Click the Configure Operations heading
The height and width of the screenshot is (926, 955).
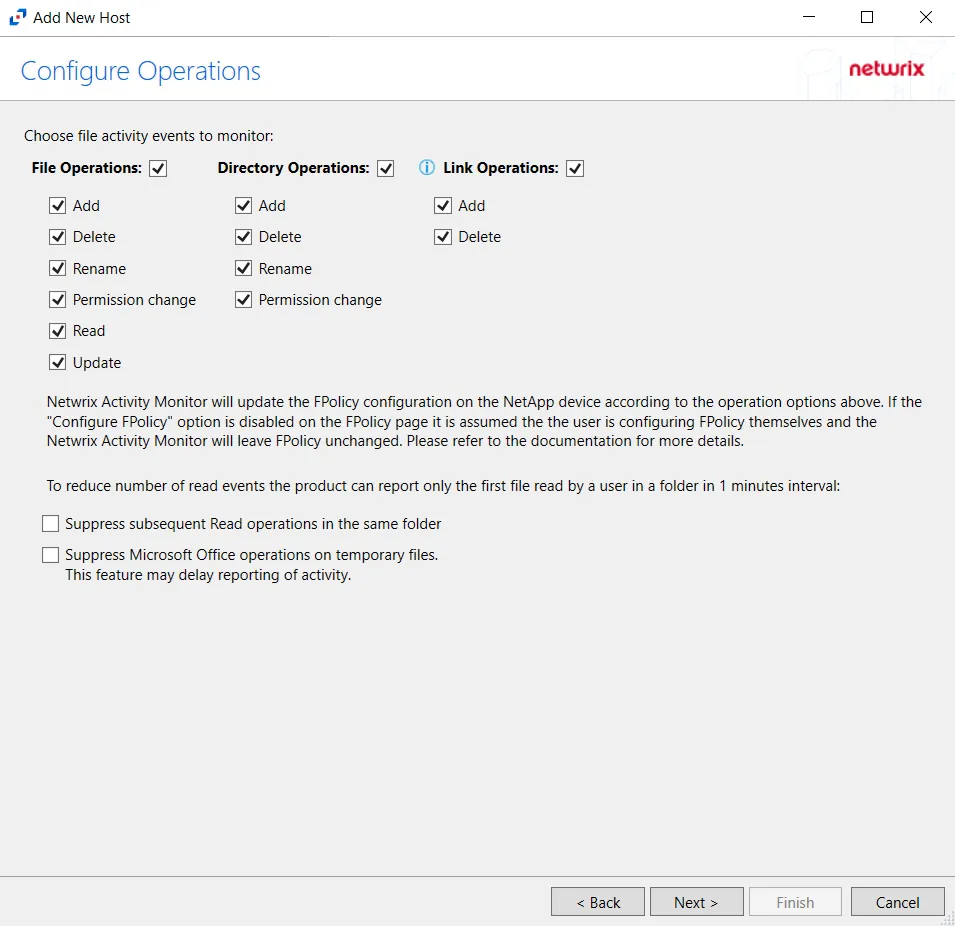pyautogui.click(x=141, y=71)
